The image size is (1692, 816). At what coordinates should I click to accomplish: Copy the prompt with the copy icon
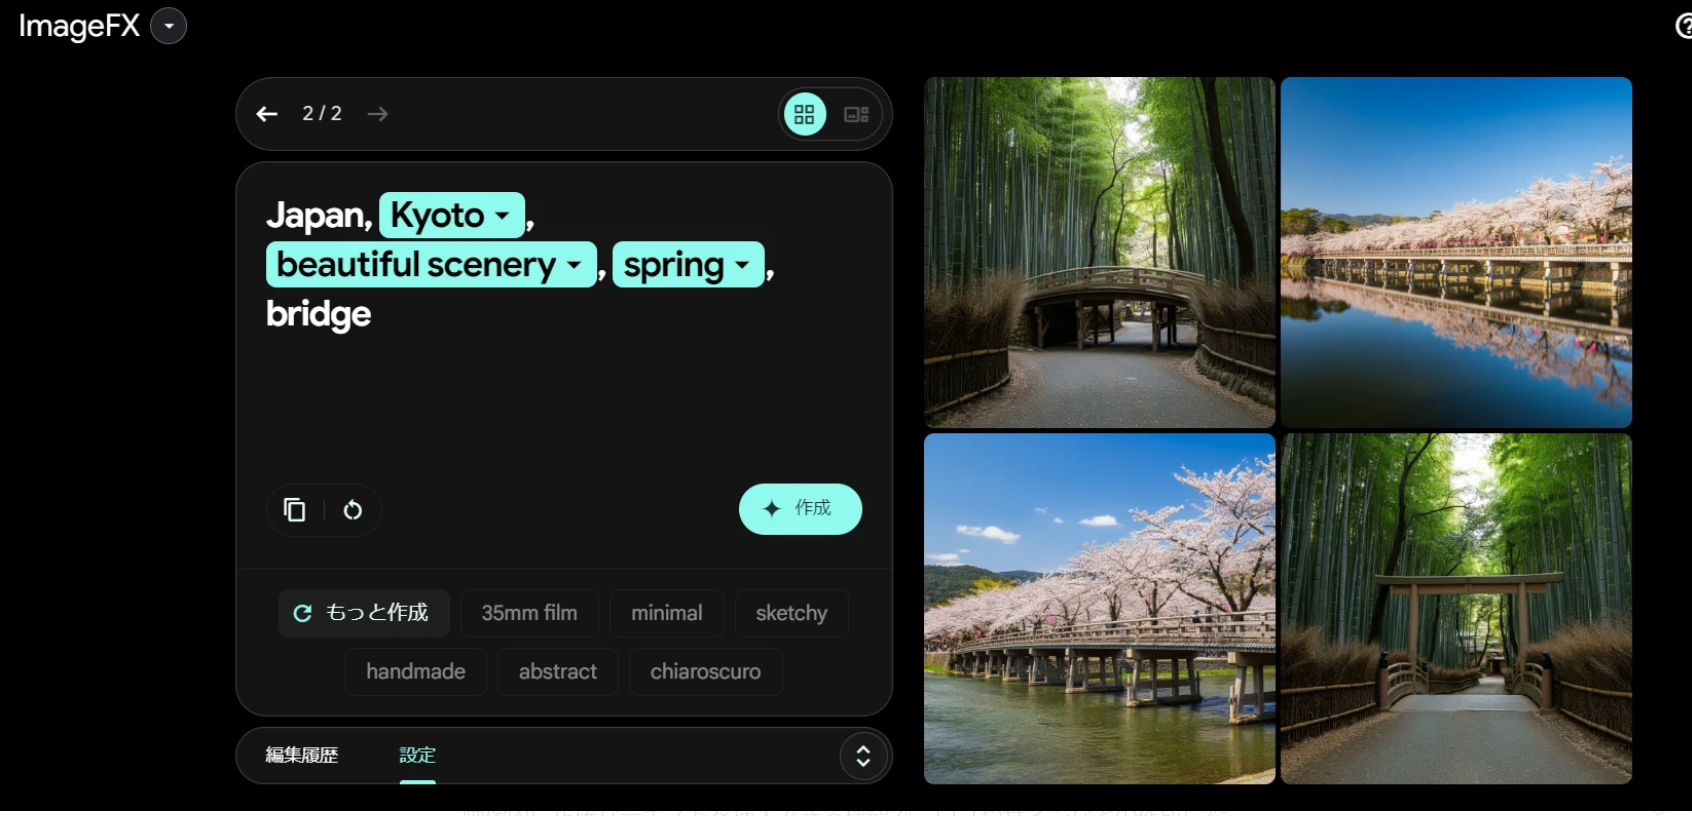[295, 510]
